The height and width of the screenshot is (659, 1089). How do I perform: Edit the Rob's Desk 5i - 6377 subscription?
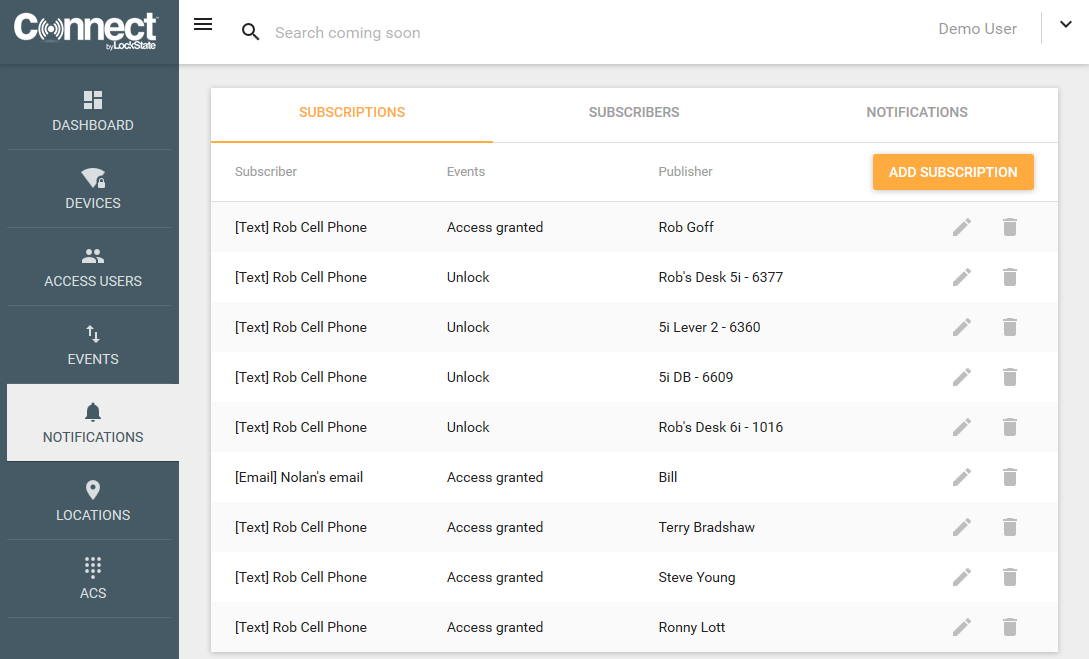[x=962, y=277]
